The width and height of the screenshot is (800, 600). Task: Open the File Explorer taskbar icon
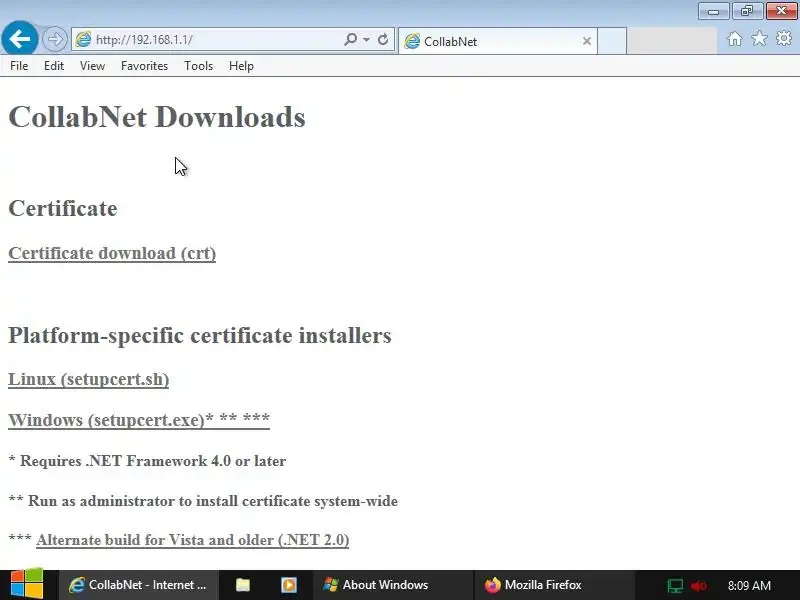coord(243,585)
